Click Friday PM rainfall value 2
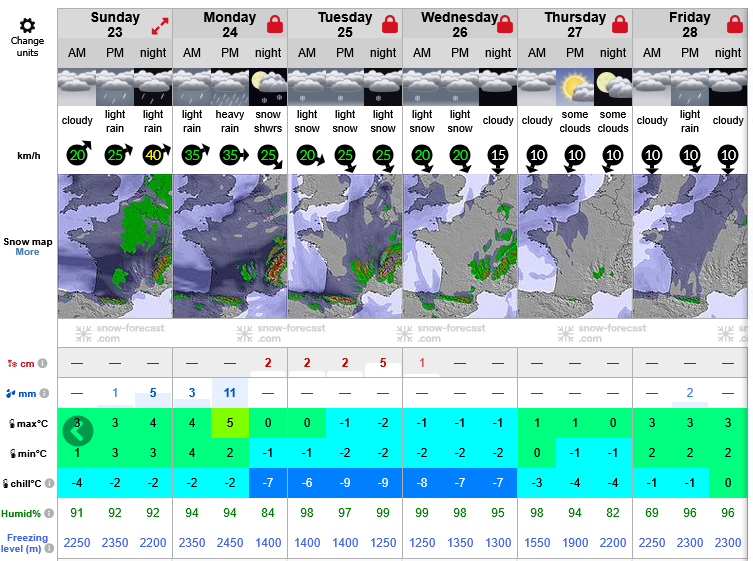The width and height of the screenshot is (753, 561). coord(690,393)
